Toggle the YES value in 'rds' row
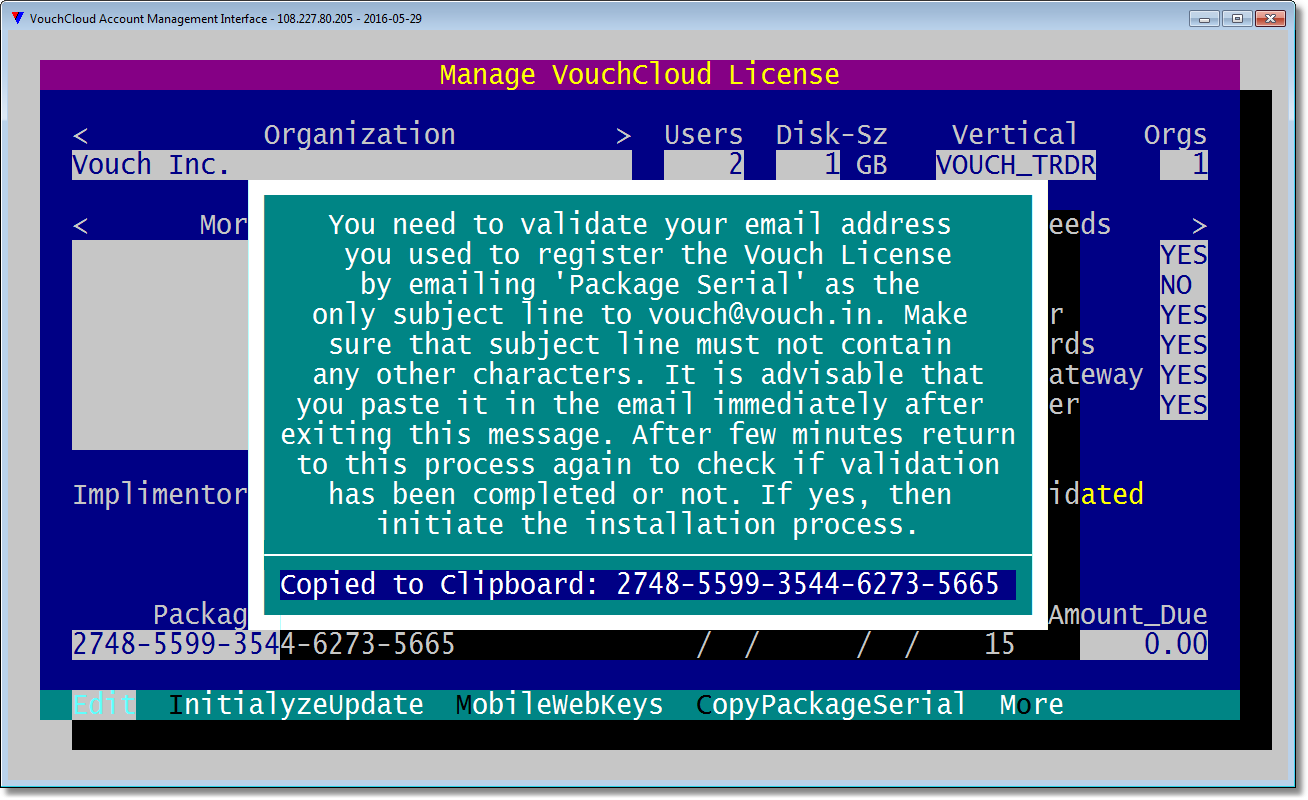 [1184, 345]
